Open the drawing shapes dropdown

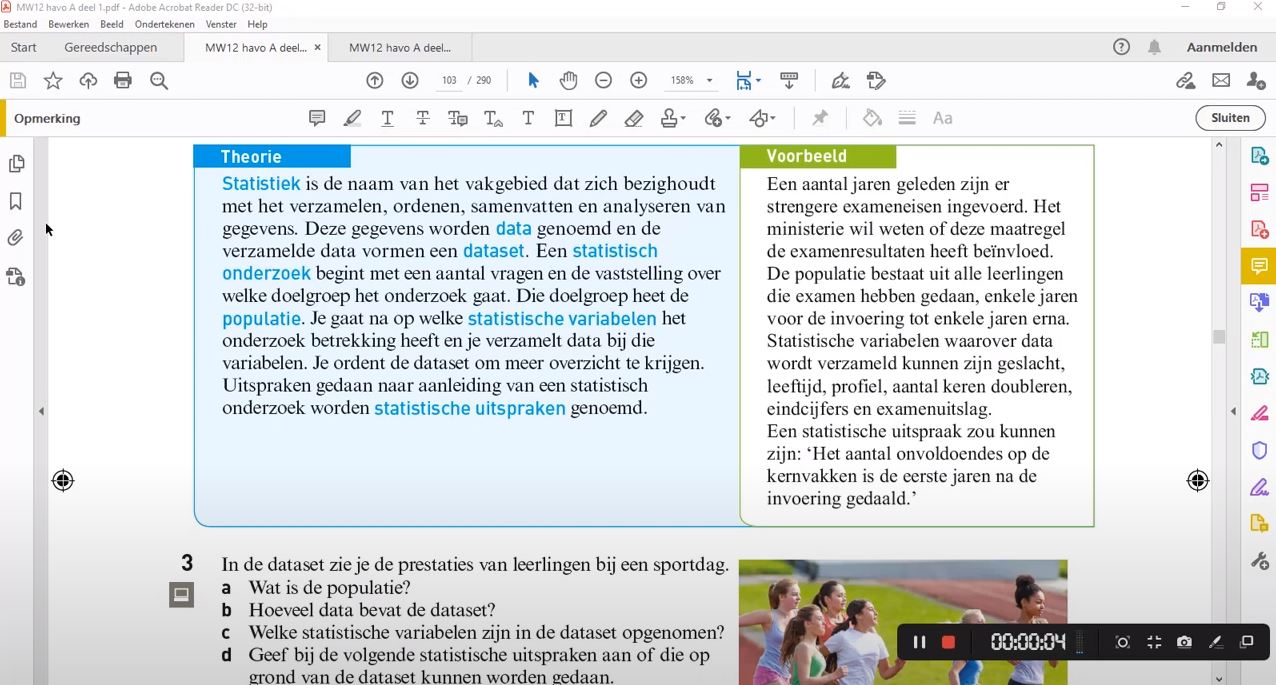[762, 118]
